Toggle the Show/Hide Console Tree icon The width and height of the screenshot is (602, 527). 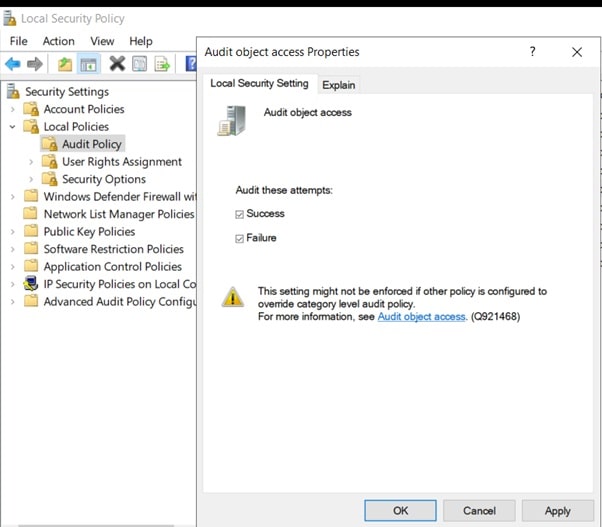[x=89, y=64]
